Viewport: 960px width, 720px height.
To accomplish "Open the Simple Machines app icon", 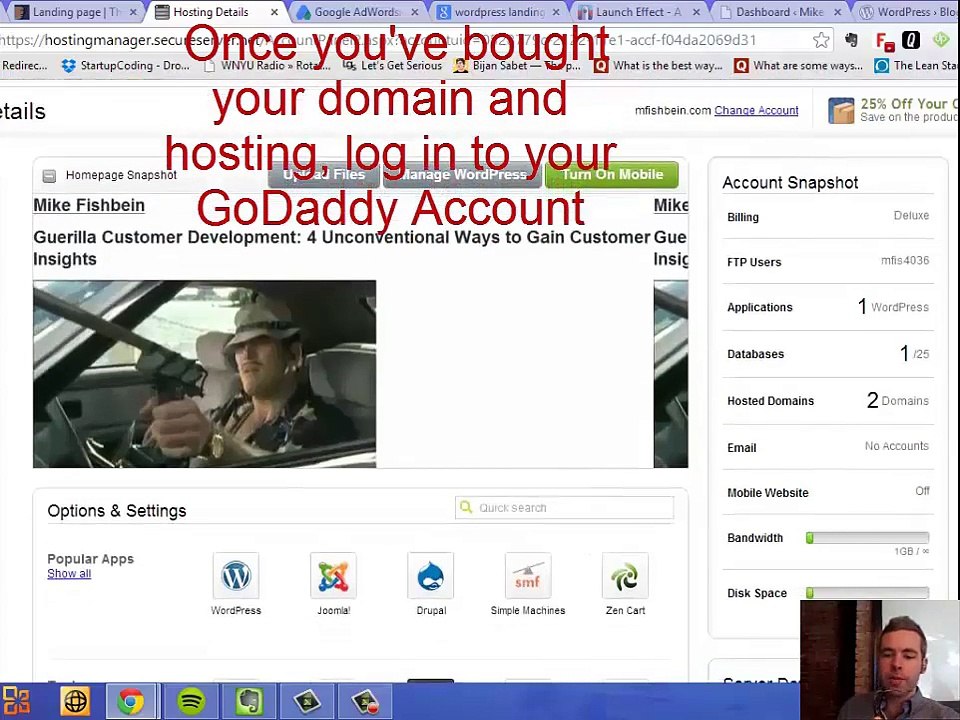I will (x=528, y=576).
